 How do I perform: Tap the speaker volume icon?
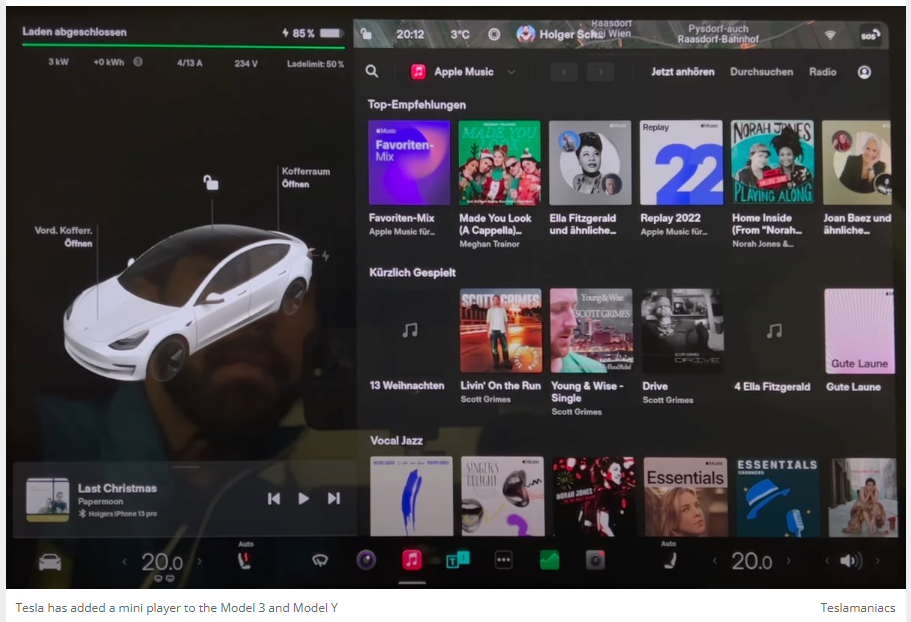point(851,561)
